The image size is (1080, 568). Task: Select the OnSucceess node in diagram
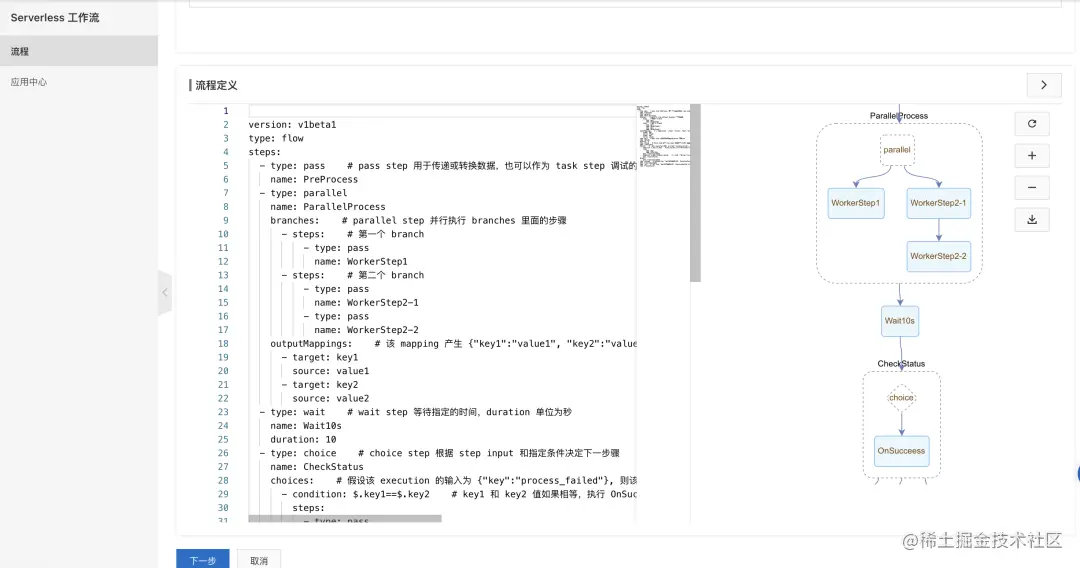point(901,451)
